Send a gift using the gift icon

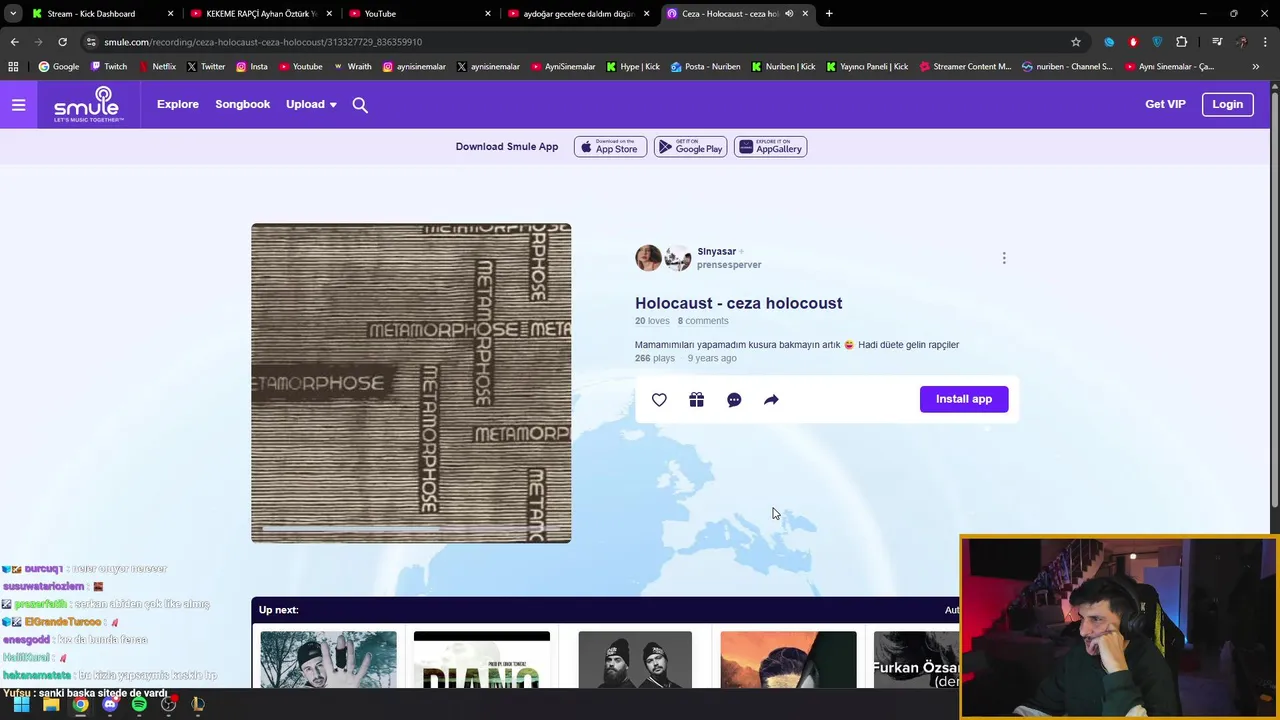(x=697, y=400)
